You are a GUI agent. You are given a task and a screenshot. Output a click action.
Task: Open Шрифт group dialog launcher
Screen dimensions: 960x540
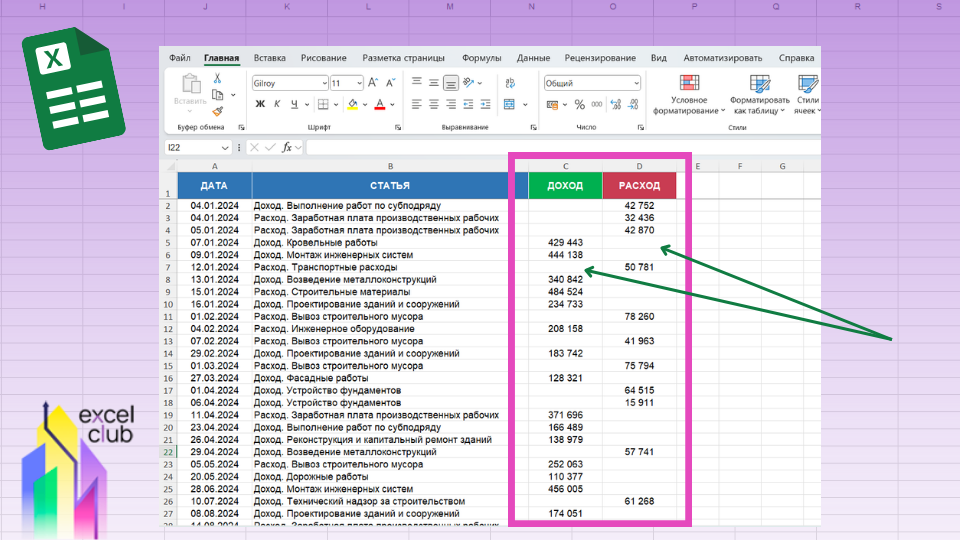398,127
